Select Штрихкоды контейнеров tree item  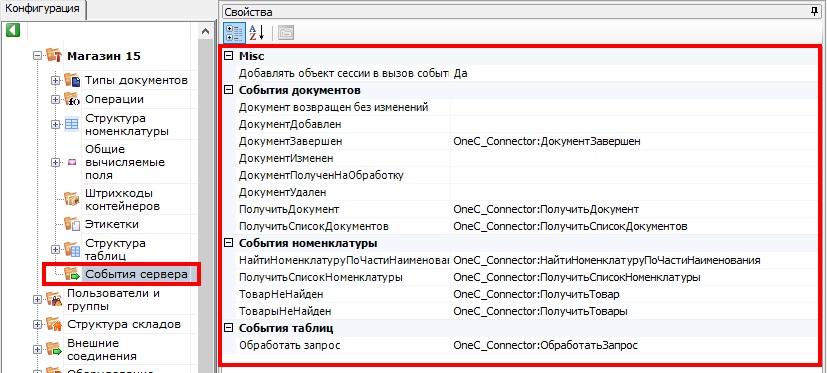(122, 199)
